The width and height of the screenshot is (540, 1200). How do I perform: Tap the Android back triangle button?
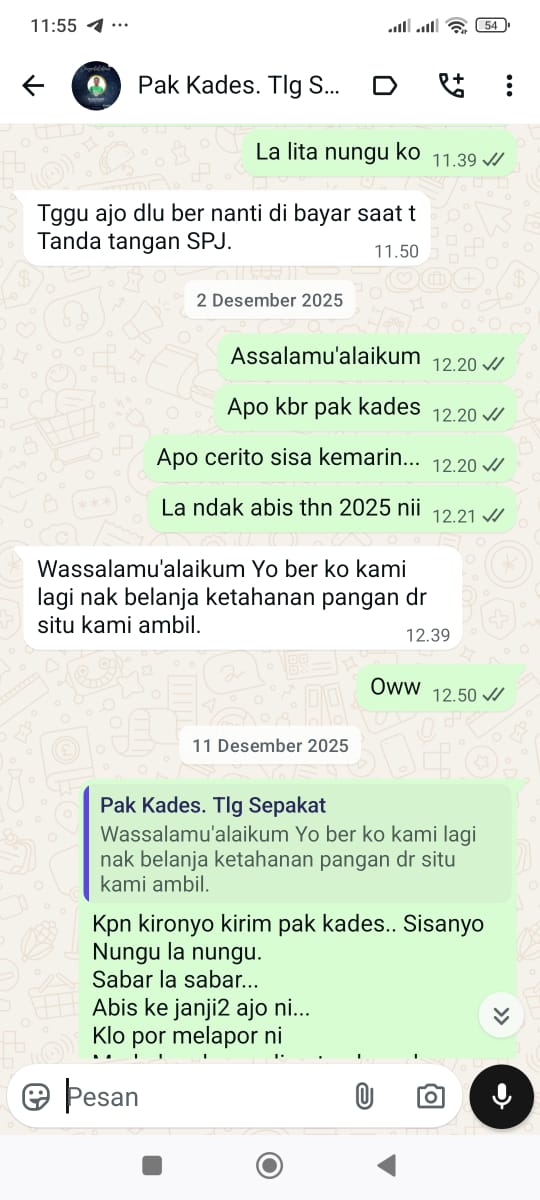(386, 1164)
